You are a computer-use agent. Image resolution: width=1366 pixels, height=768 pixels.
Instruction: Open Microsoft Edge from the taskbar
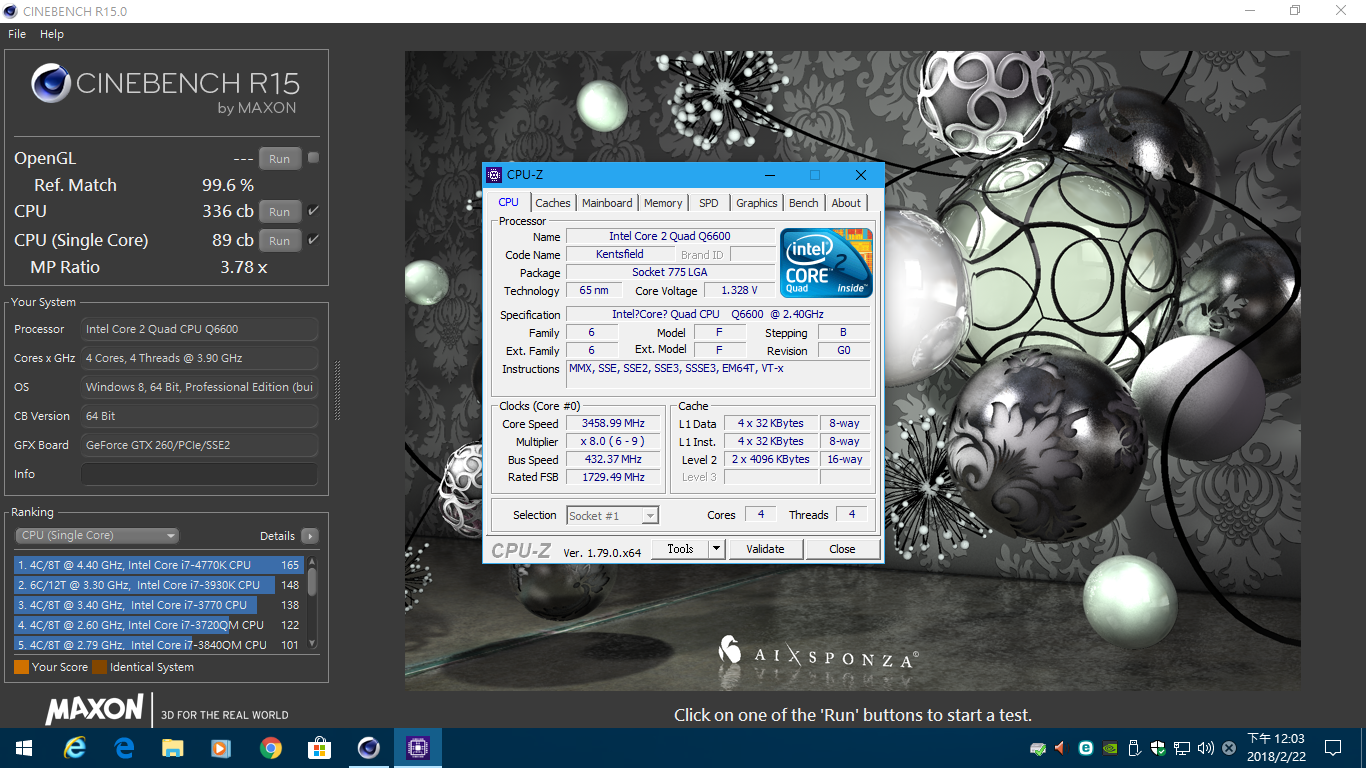124,748
